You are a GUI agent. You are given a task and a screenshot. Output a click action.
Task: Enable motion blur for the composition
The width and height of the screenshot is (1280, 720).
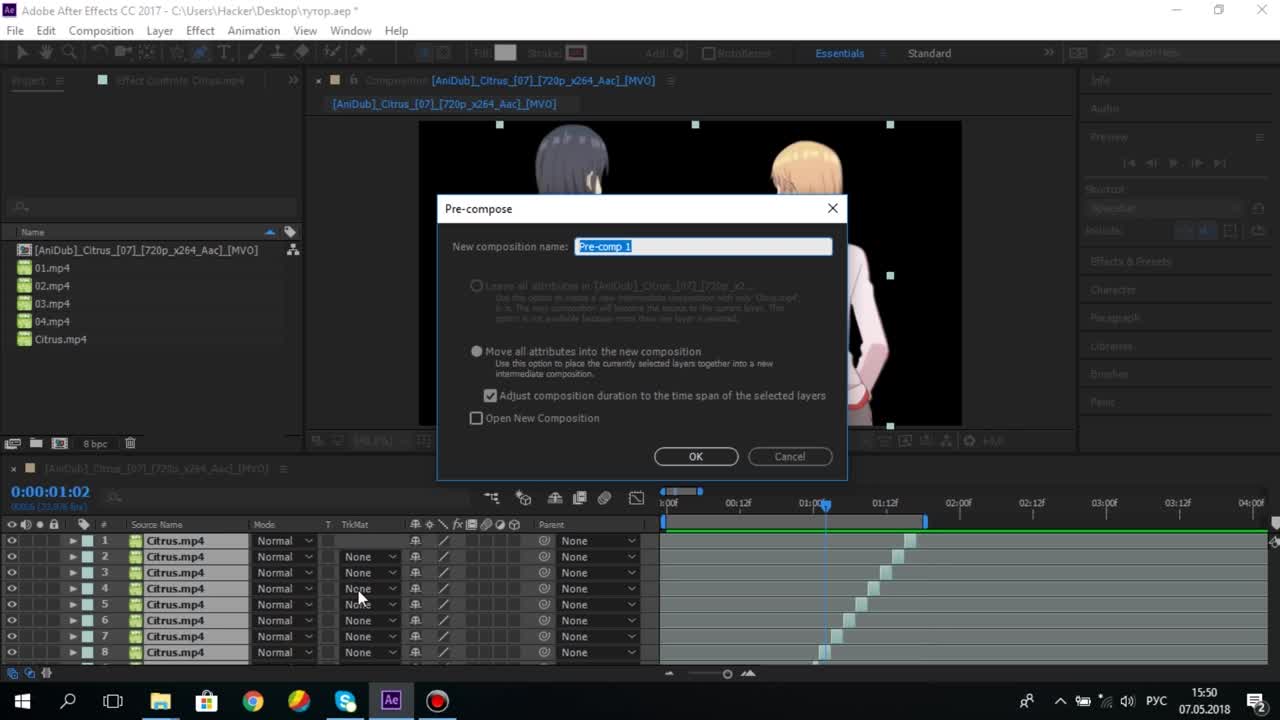(605, 498)
